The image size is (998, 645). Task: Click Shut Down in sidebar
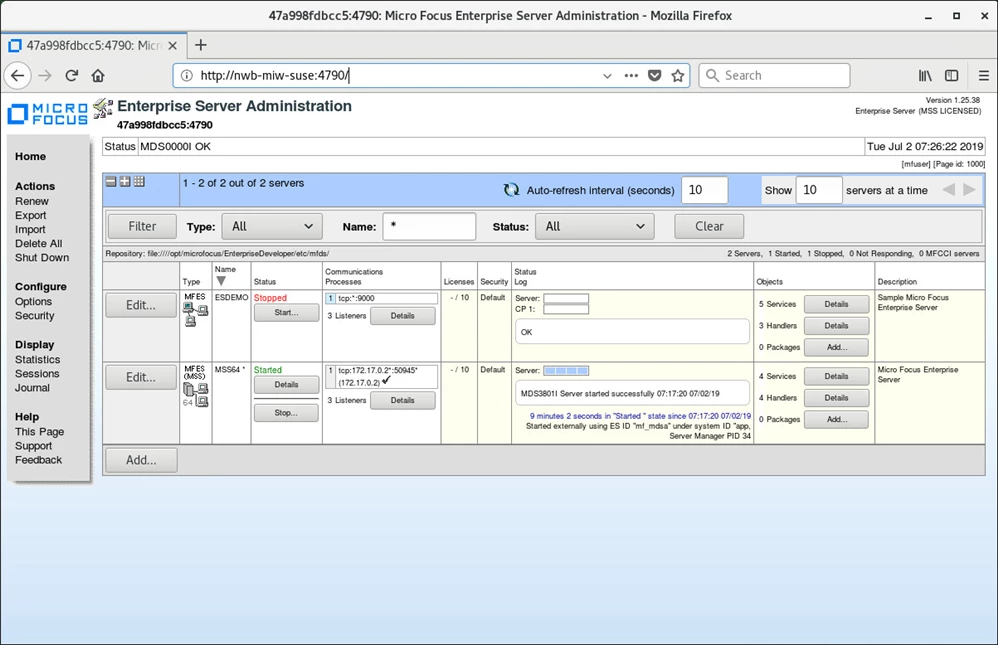click(x=42, y=257)
